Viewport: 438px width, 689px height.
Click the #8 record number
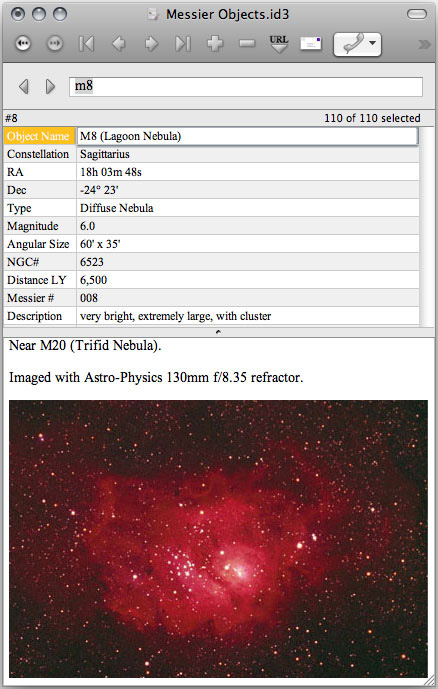coord(11,118)
